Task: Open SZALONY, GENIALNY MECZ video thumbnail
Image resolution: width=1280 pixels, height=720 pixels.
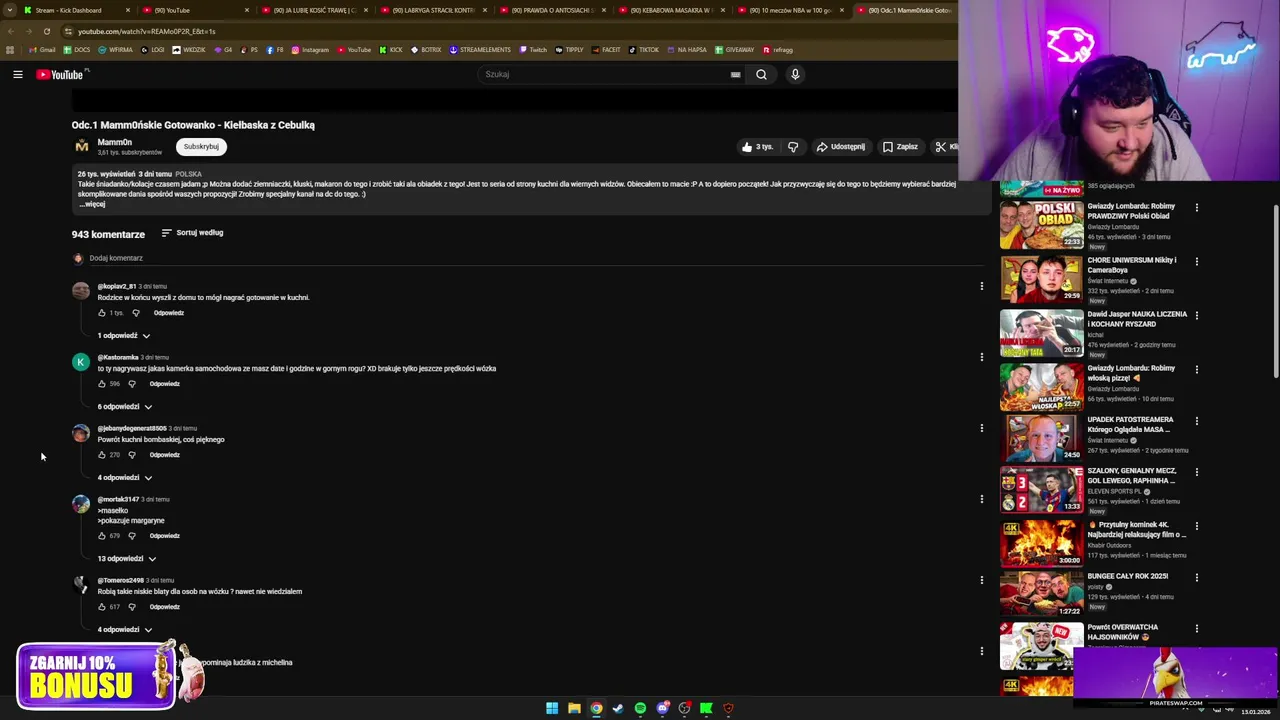Action: pos(1041,489)
